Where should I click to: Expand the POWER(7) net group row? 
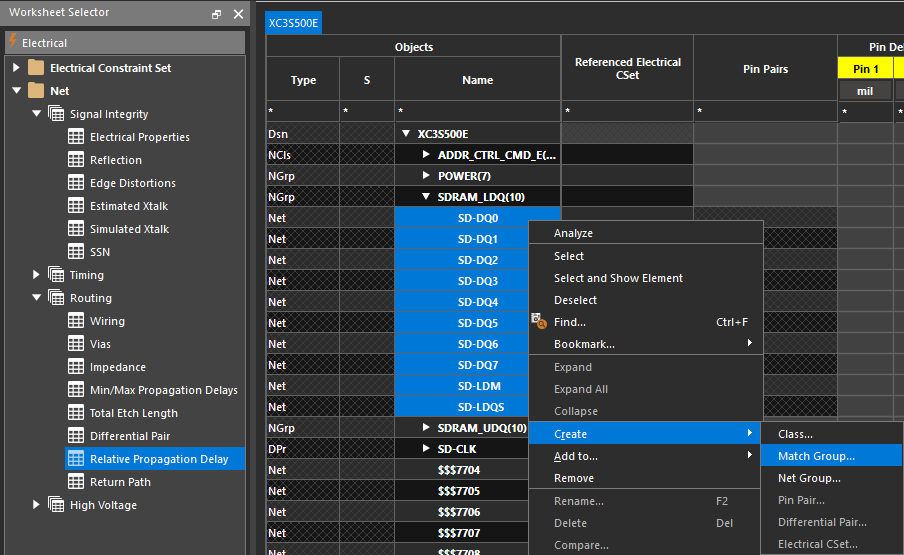(426, 176)
